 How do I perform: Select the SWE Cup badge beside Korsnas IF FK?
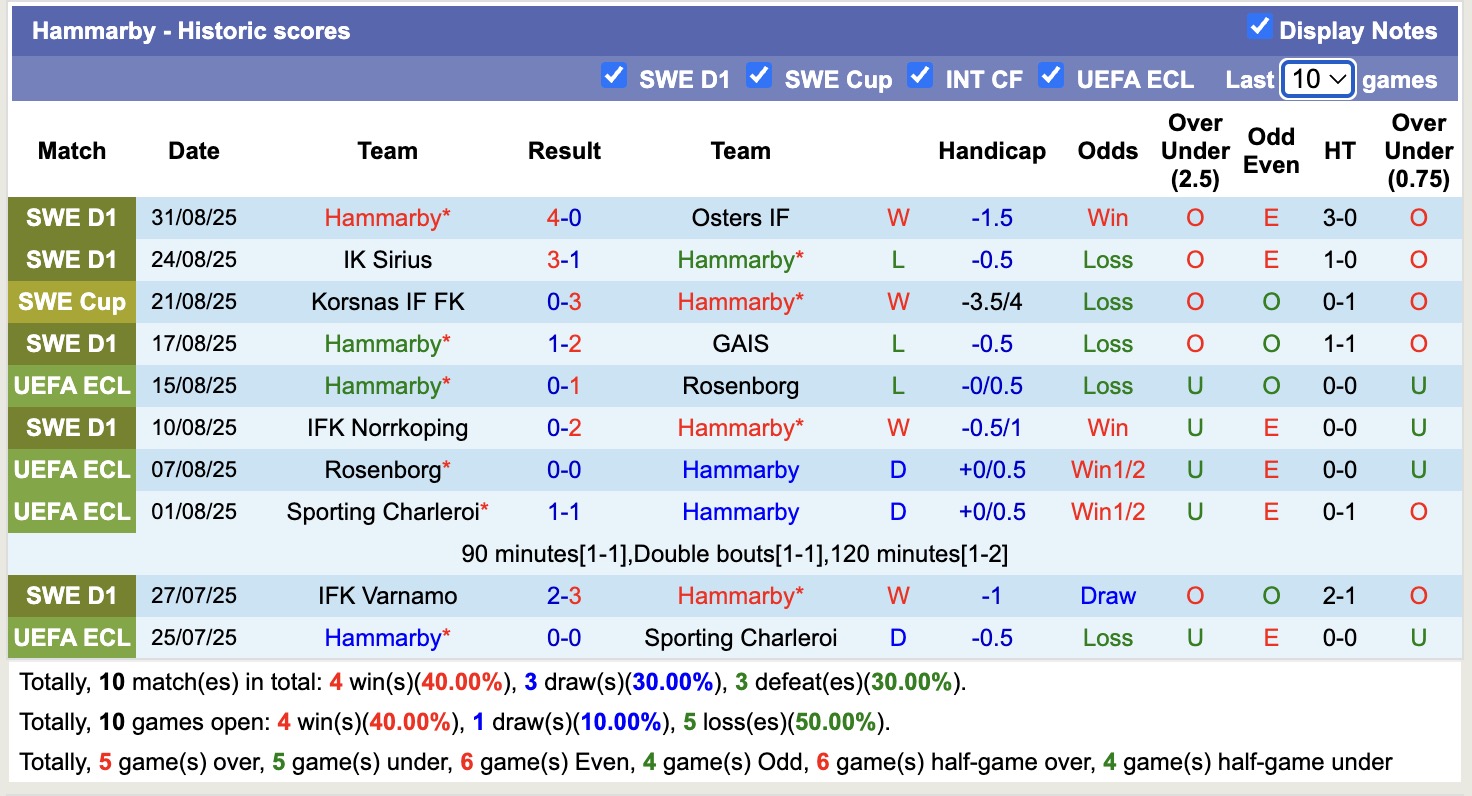tap(71, 301)
